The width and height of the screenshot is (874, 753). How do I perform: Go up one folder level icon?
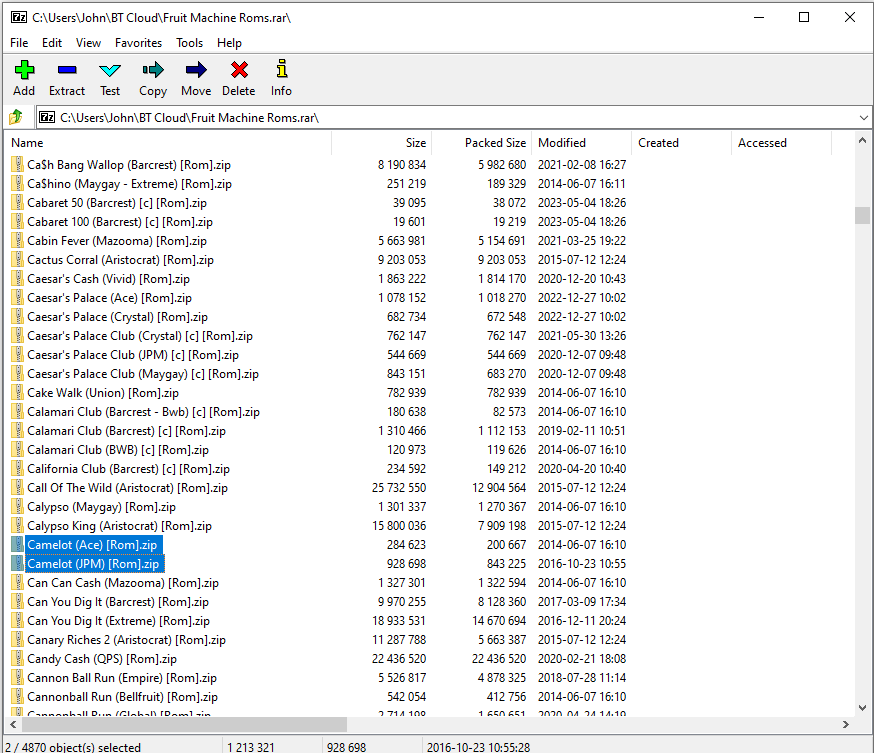(x=16, y=117)
